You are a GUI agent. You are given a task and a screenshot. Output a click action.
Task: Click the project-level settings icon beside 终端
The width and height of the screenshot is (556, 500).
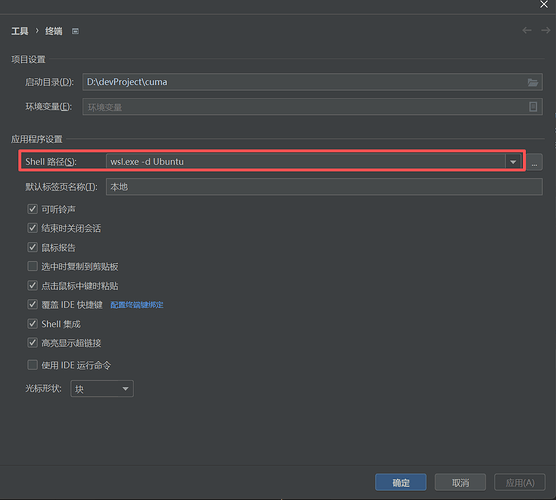point(75,31)
